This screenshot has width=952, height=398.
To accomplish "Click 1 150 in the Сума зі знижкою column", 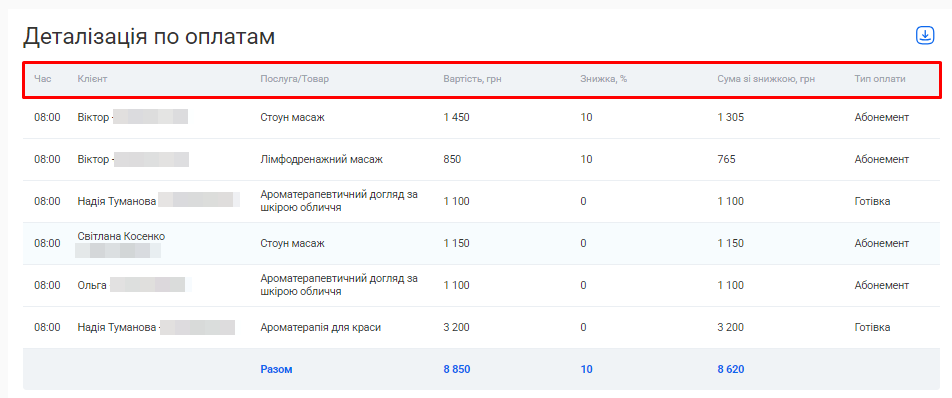I will (730, 243).
